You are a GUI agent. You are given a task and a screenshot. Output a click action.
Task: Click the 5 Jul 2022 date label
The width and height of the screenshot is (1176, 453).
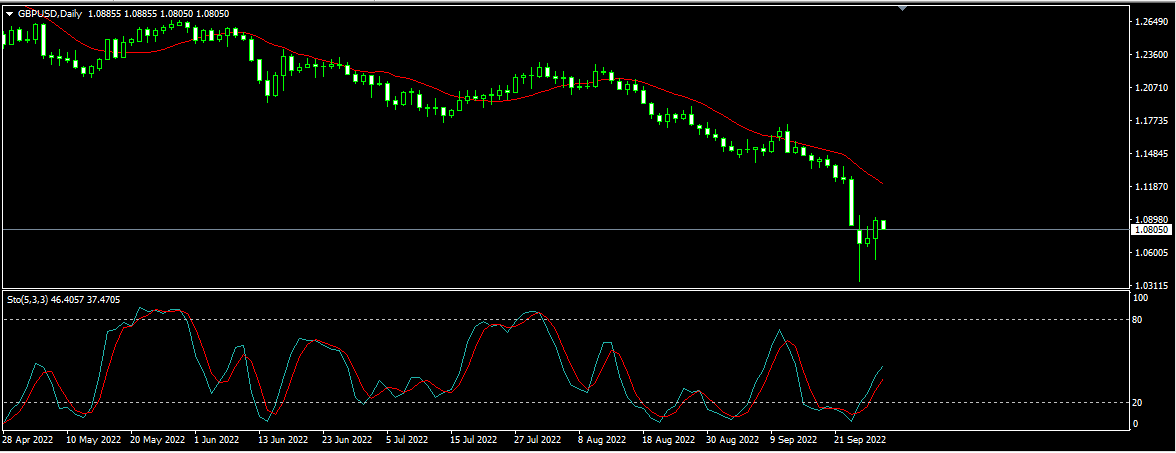pos(406,440)
